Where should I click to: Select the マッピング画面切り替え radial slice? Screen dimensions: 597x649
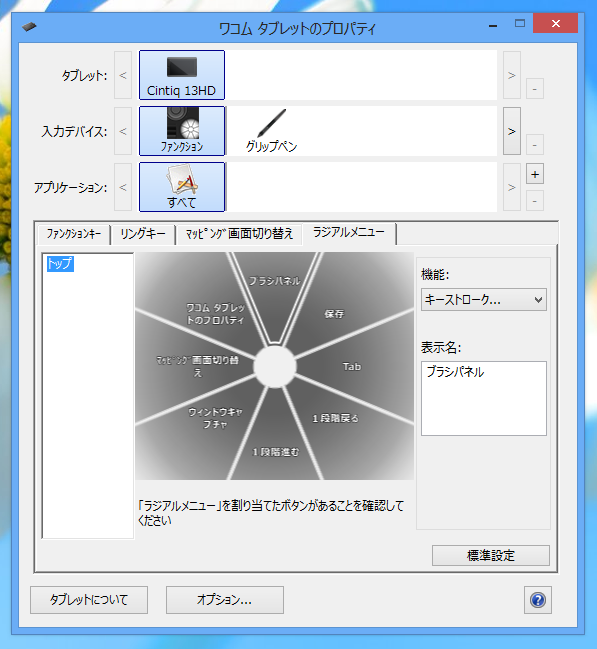pyautogui.click(x=197, y=366)
